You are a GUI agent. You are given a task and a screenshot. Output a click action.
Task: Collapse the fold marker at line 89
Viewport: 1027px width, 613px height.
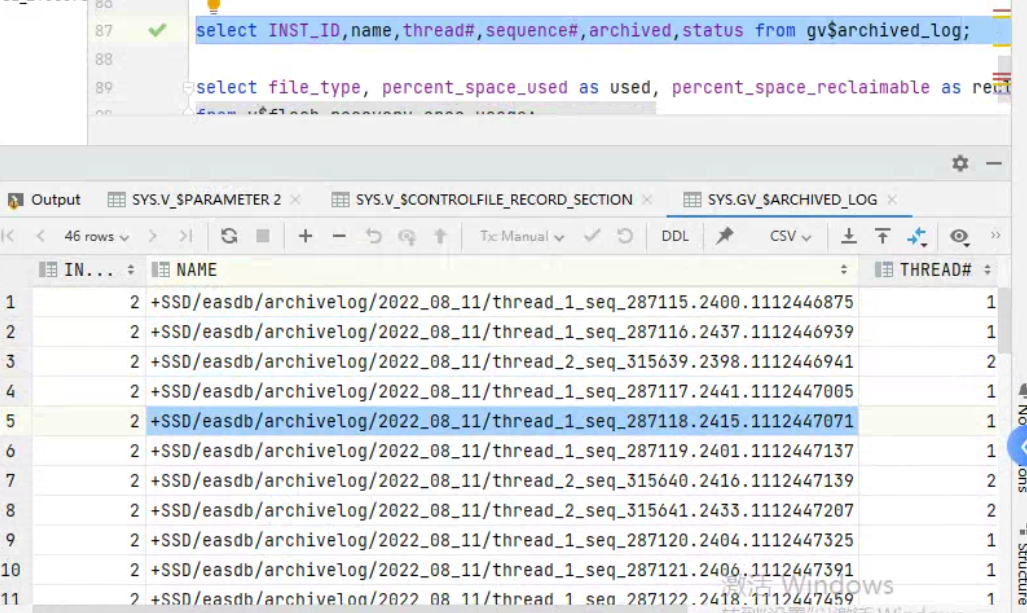pos(188,87)
